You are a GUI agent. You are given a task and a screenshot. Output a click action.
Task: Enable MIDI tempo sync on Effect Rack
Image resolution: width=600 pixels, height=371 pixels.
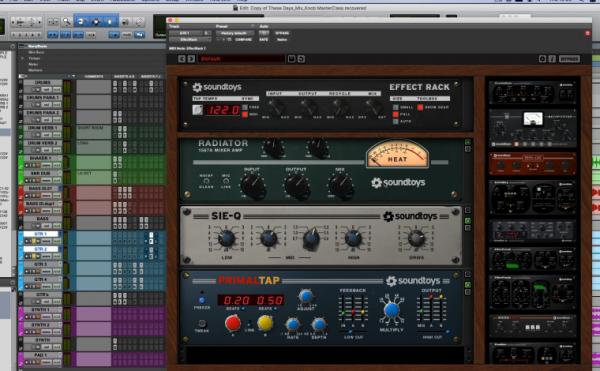point(245,114)
